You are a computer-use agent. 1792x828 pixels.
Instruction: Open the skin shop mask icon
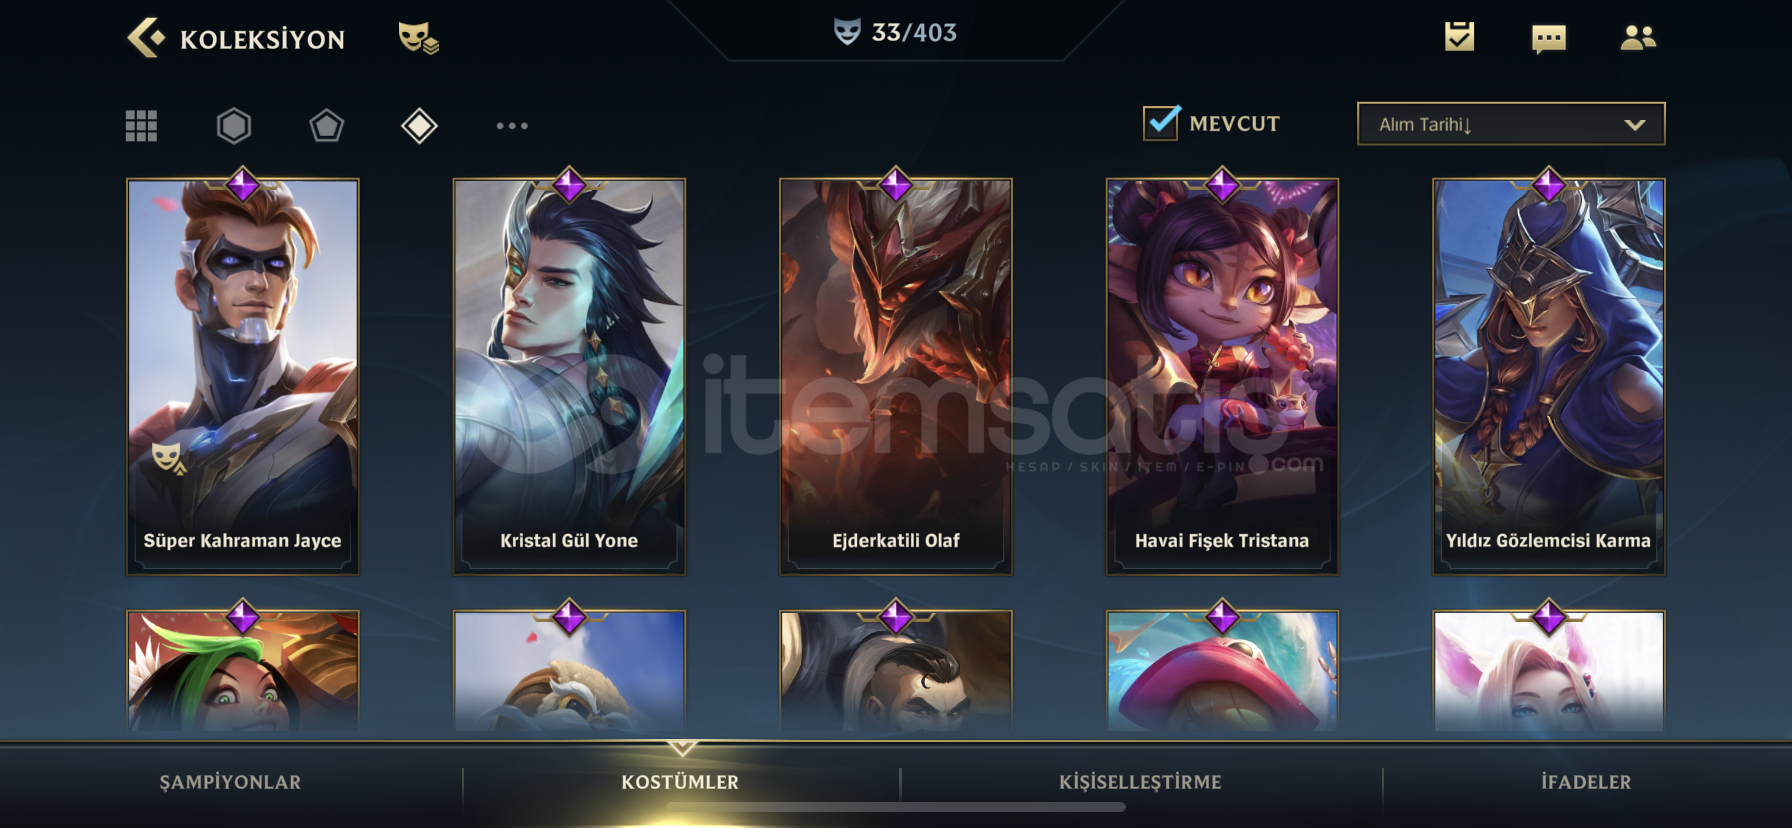click(x=418, y=38)
